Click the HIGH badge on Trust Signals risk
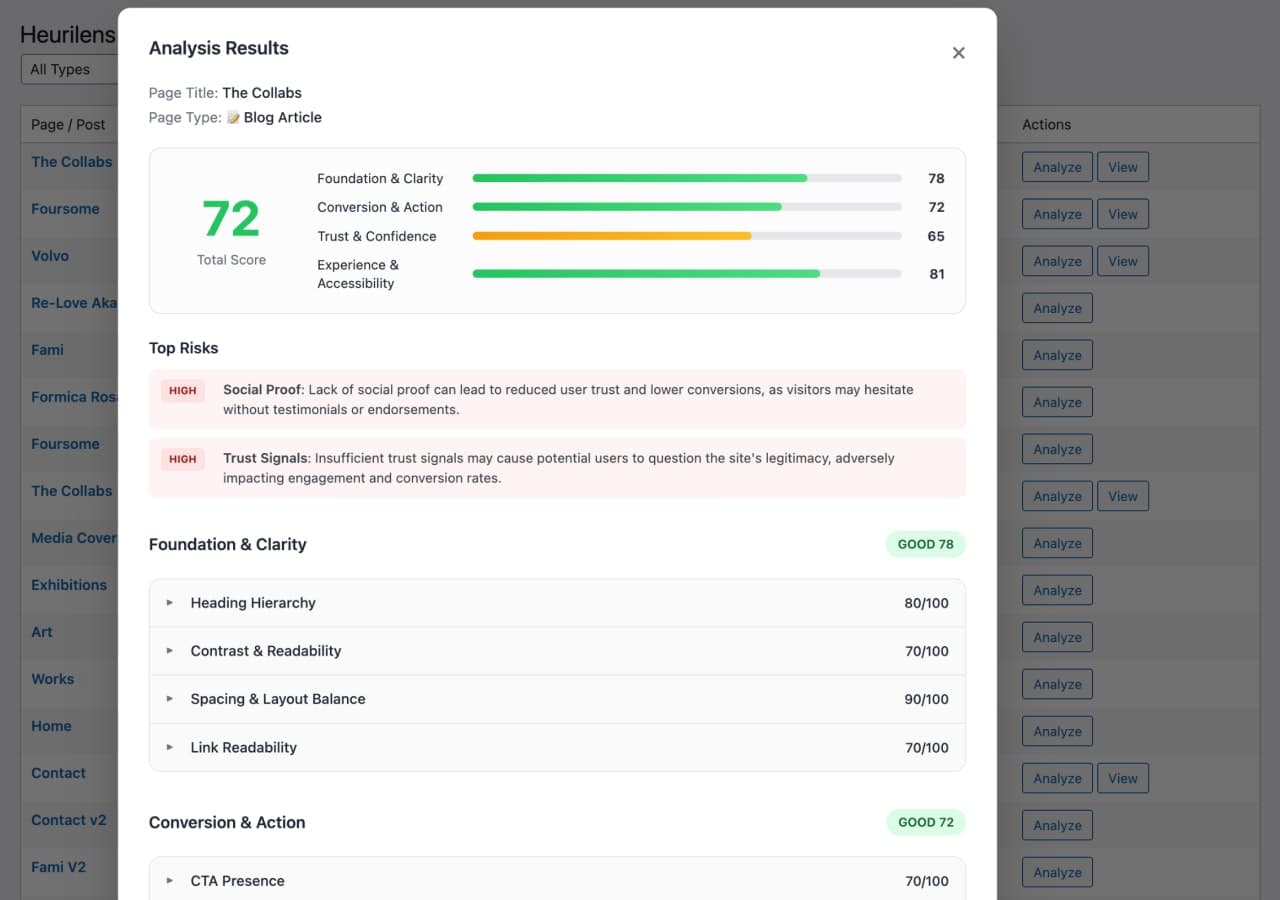This screenshot has width=1280, height=900. point(181,459)
